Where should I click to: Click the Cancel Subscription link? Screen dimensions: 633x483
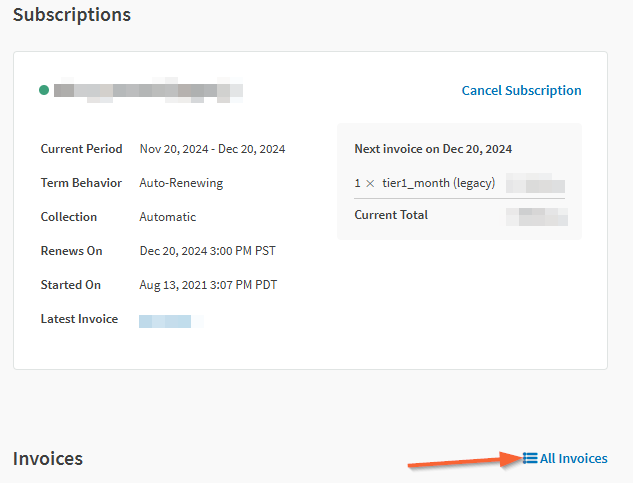(x=521, y=90)
